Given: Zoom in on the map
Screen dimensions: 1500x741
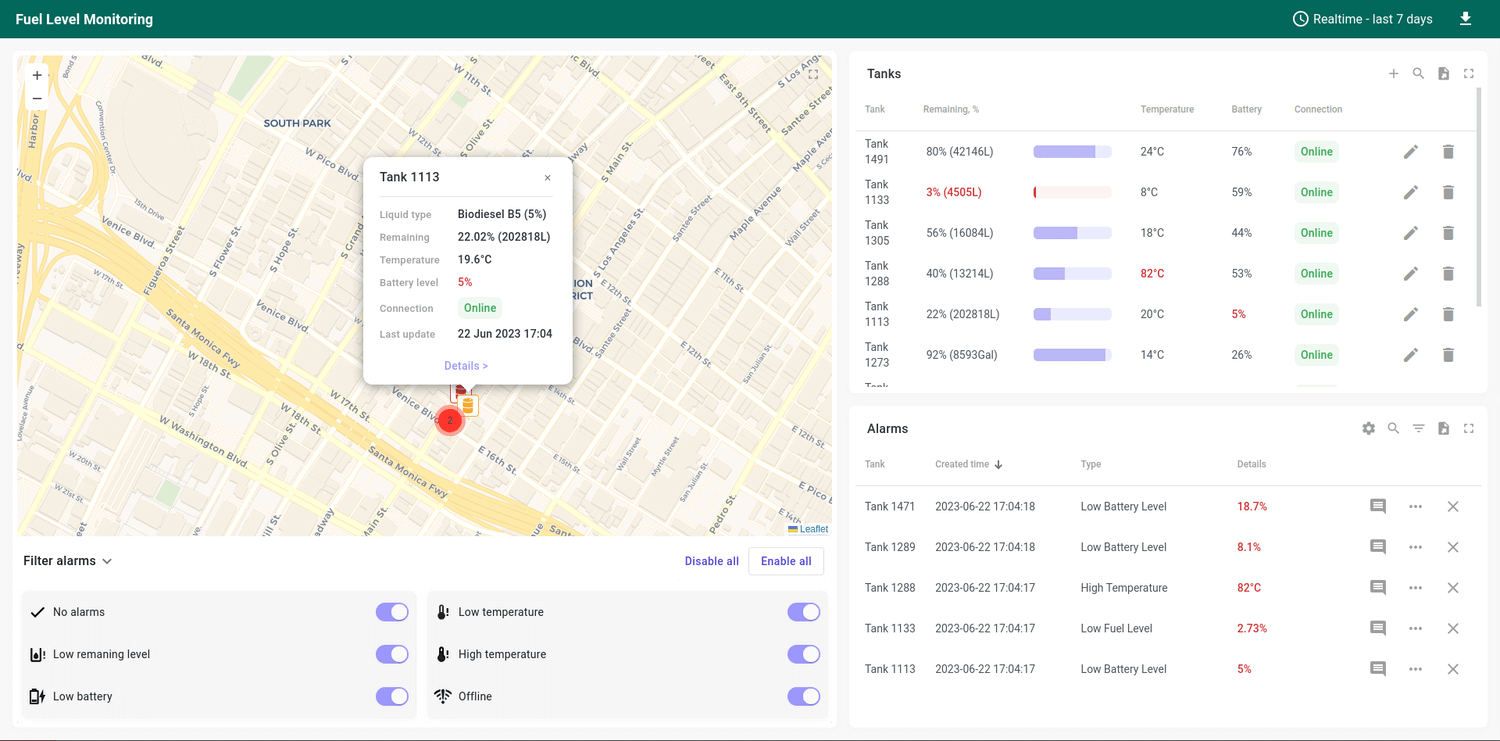Looking at the screenshot, I should 37,74.
